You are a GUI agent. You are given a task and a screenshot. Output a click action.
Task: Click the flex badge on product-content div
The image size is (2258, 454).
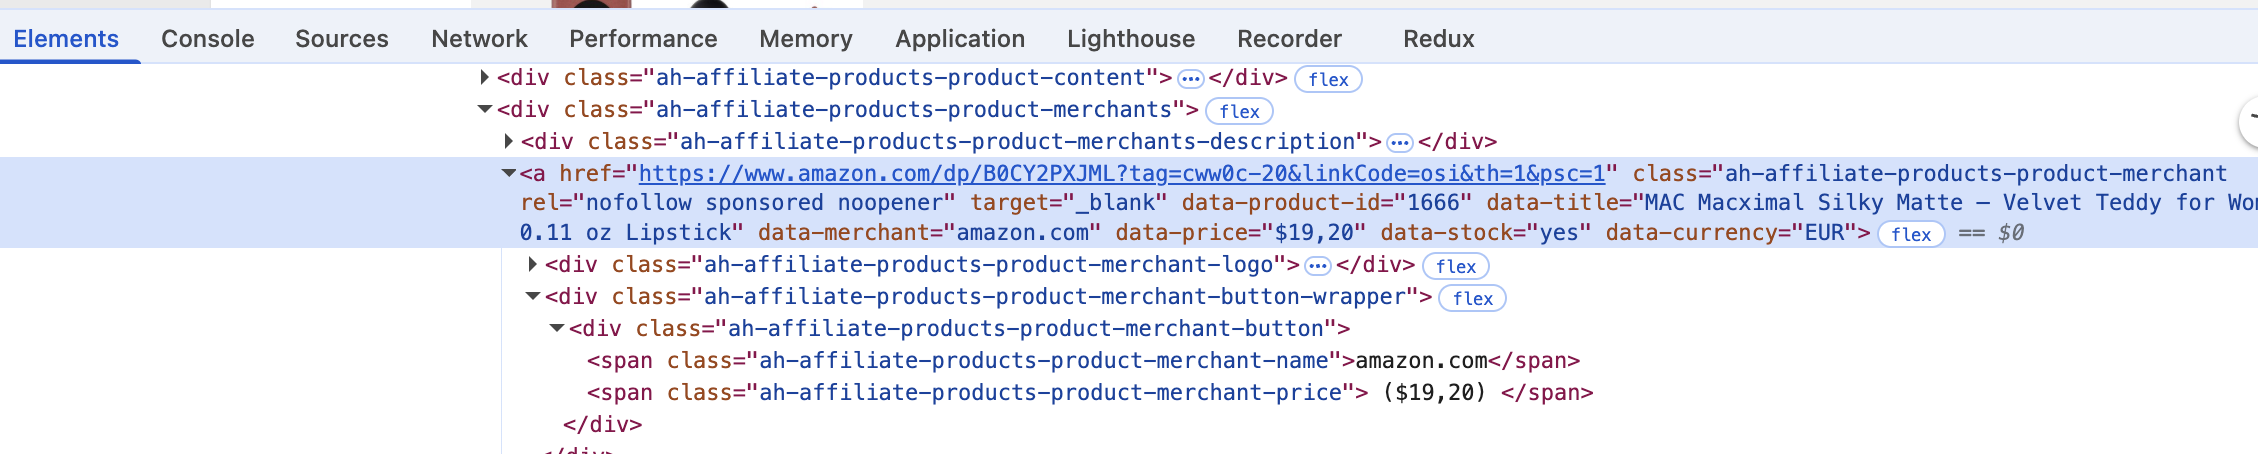pyautogui.click(x=1328, y=79)
